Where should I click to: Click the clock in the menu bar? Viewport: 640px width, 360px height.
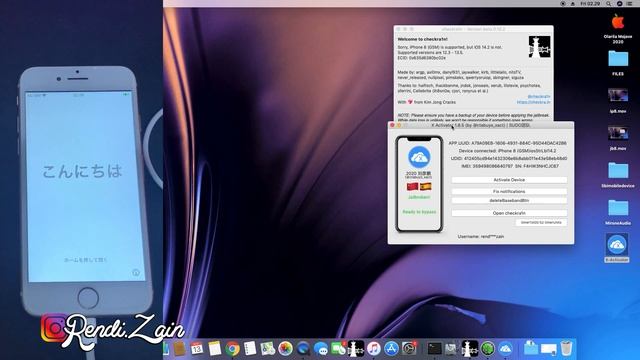pyautogui.click(x=590, y=3)
